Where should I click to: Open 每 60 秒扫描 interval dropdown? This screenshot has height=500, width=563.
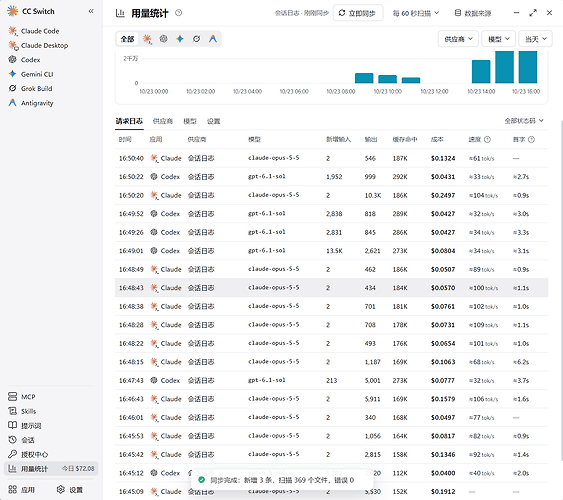[x=415, y=13]
